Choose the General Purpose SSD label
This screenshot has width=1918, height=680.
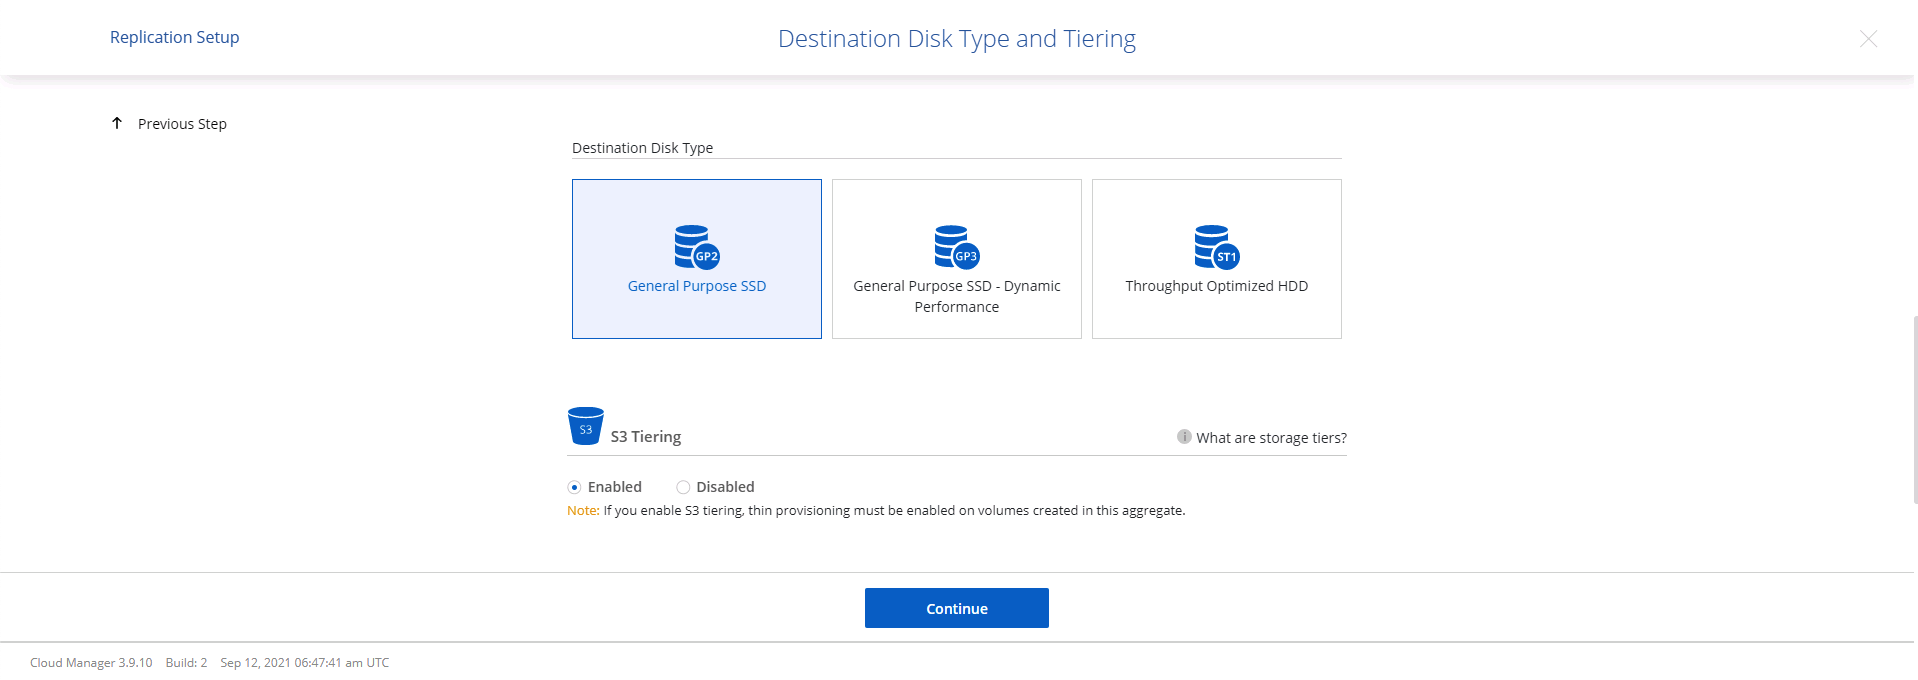(x=696, y=286)
